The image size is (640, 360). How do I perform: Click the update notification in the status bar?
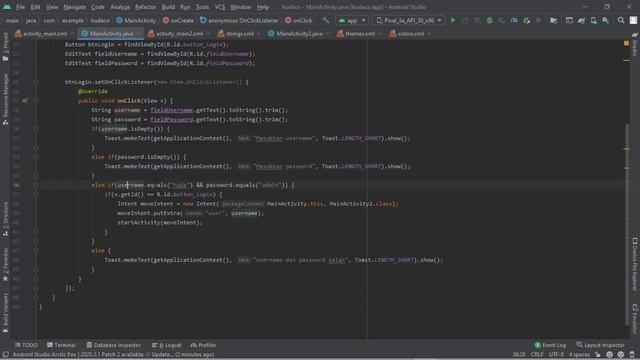tap(113, 355)
